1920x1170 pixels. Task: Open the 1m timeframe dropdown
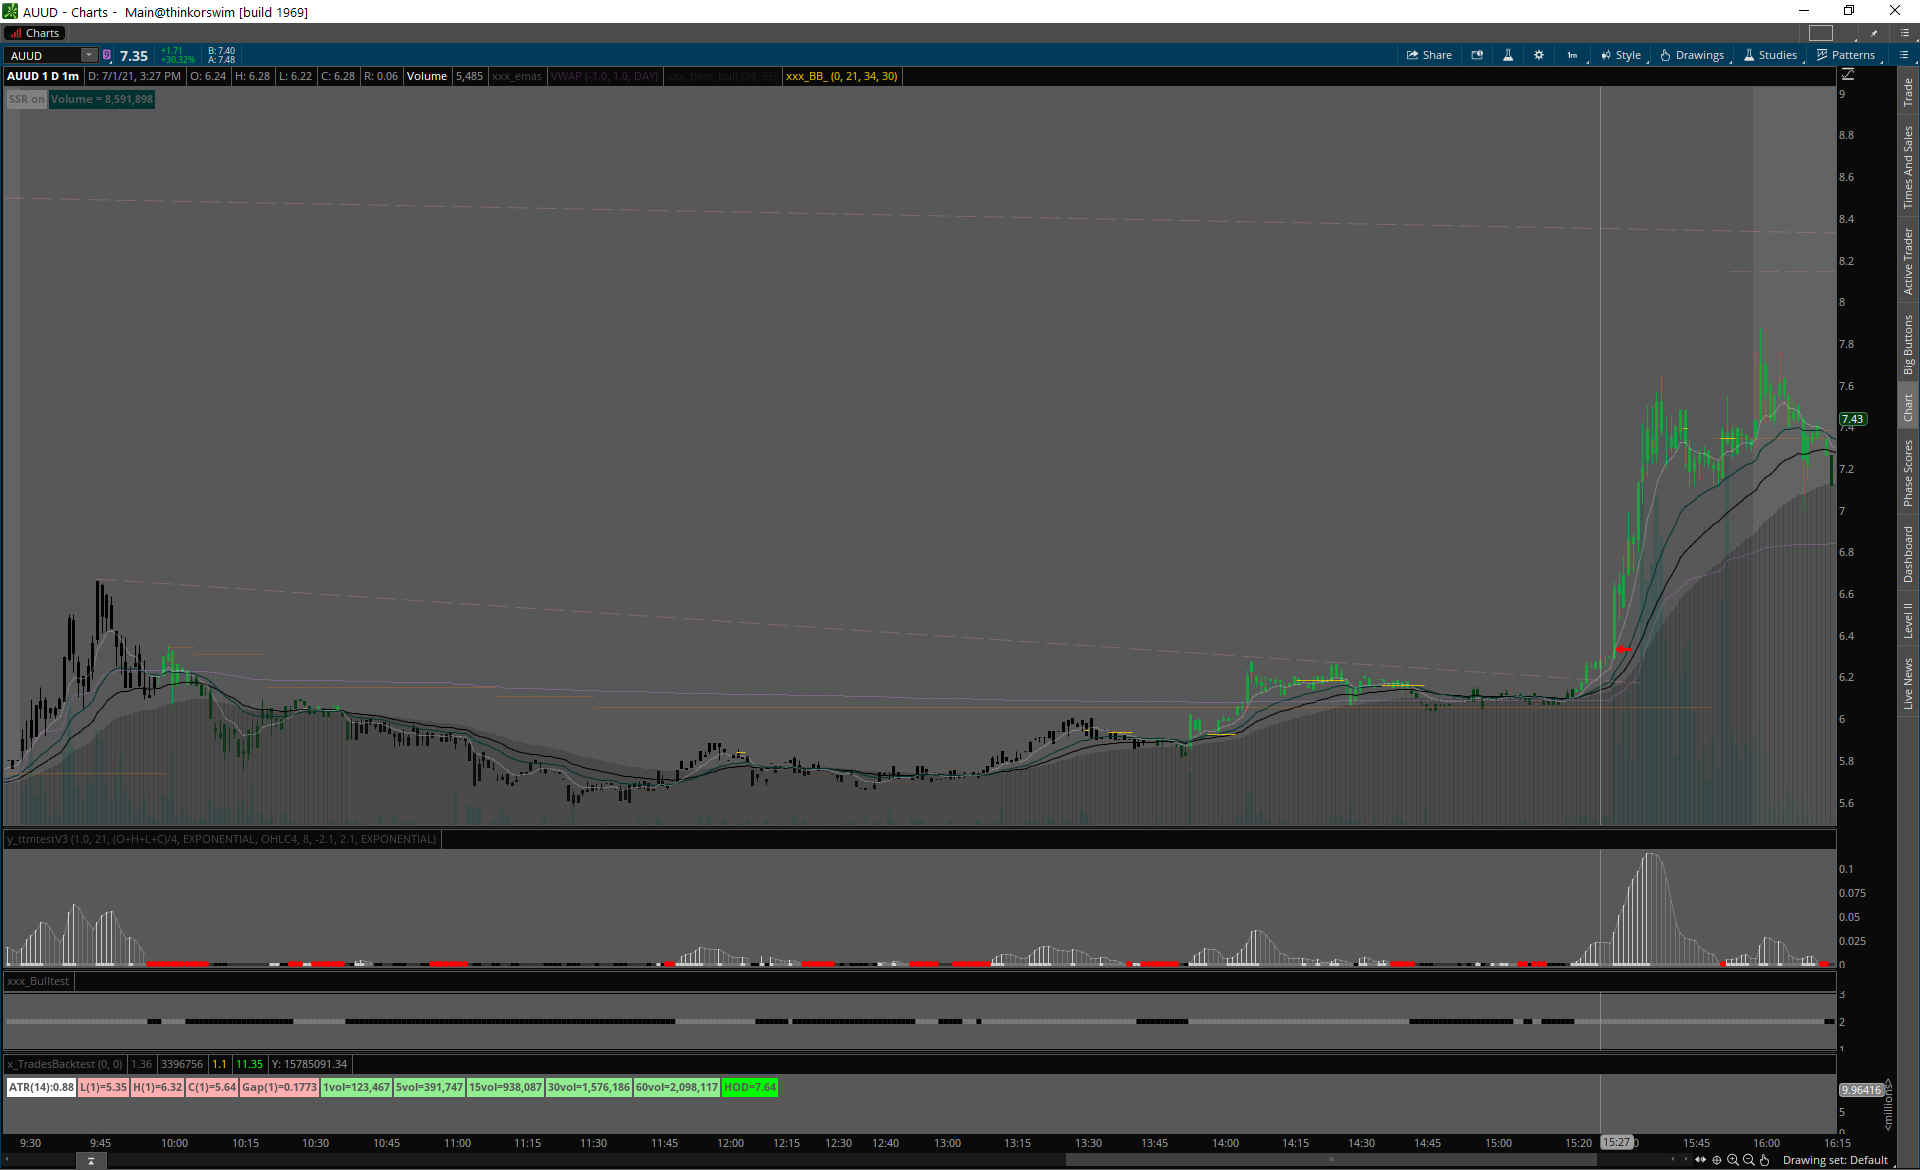[x=1573, y=55]
